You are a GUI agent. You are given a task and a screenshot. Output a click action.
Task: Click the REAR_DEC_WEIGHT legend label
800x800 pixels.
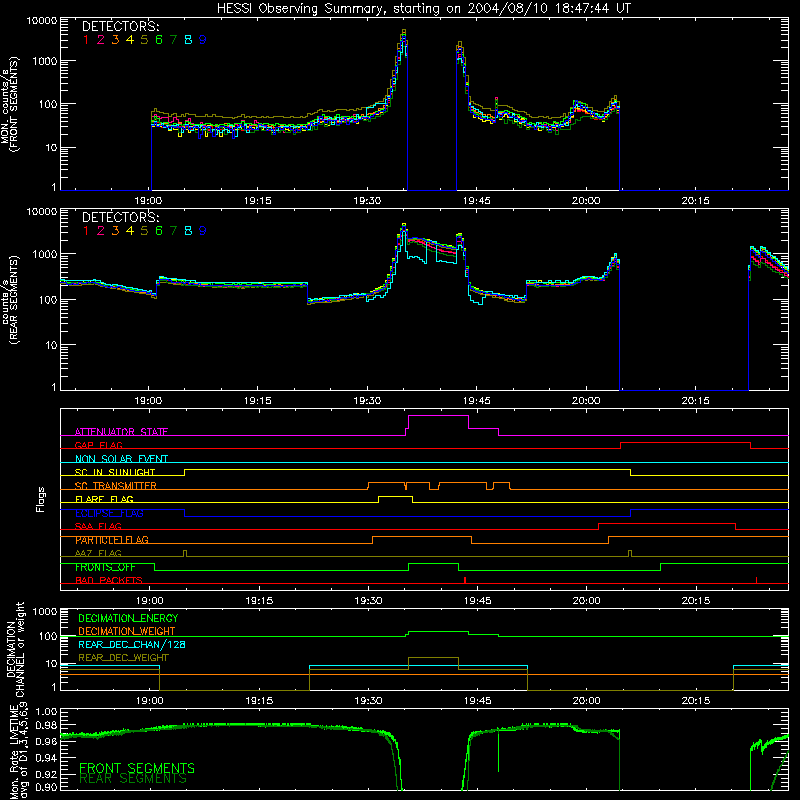coord(123,658)
